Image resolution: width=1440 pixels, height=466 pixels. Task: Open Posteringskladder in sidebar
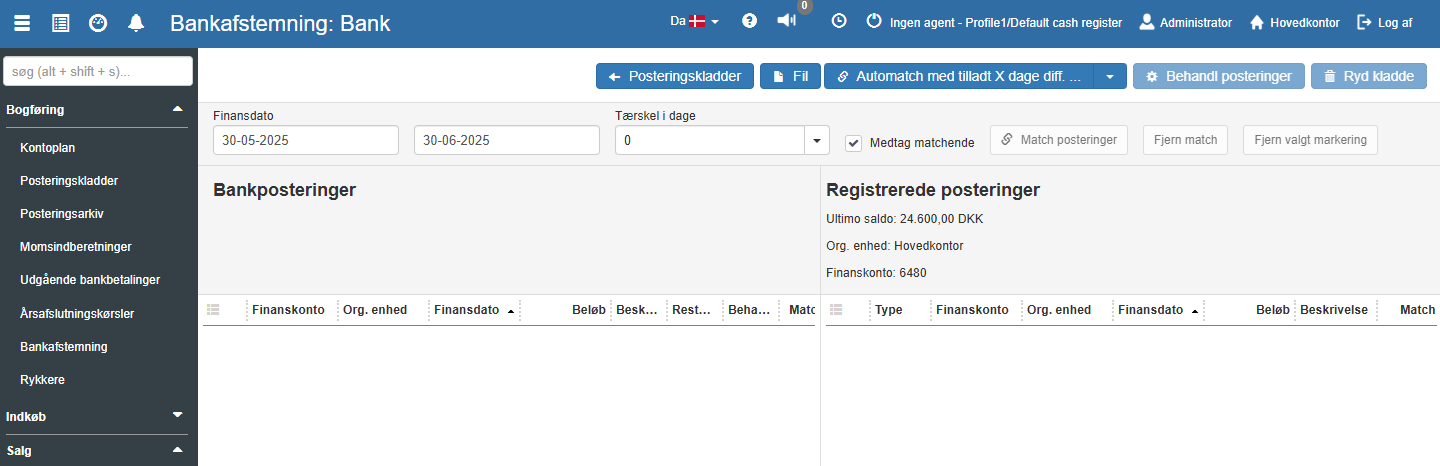click(x=70, y=181)
